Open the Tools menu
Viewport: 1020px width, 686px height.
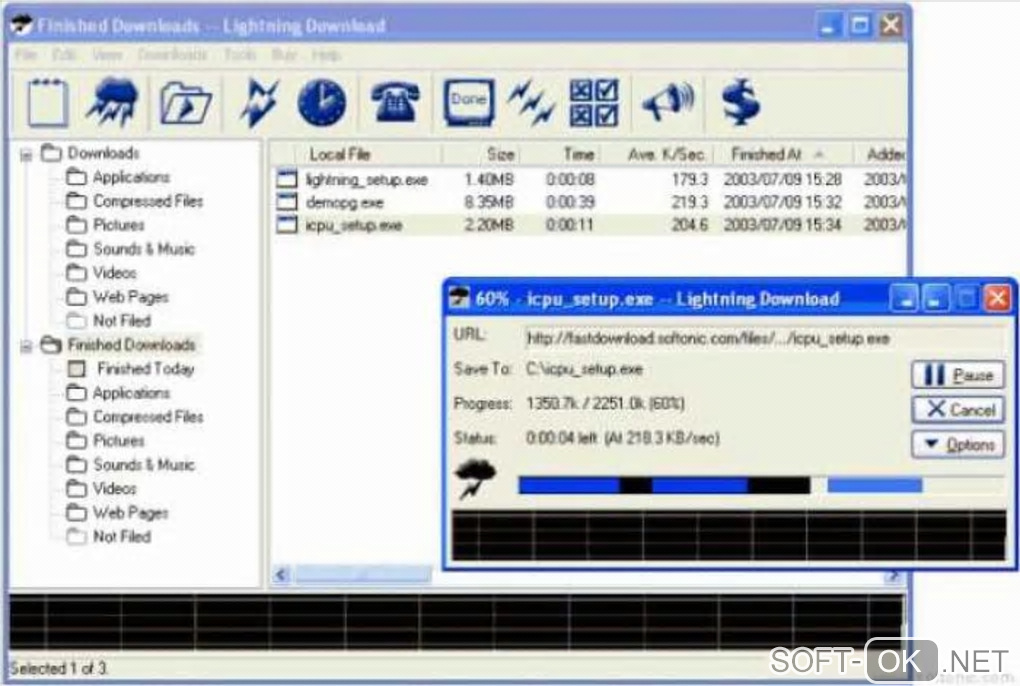click(x=240, y=55)
